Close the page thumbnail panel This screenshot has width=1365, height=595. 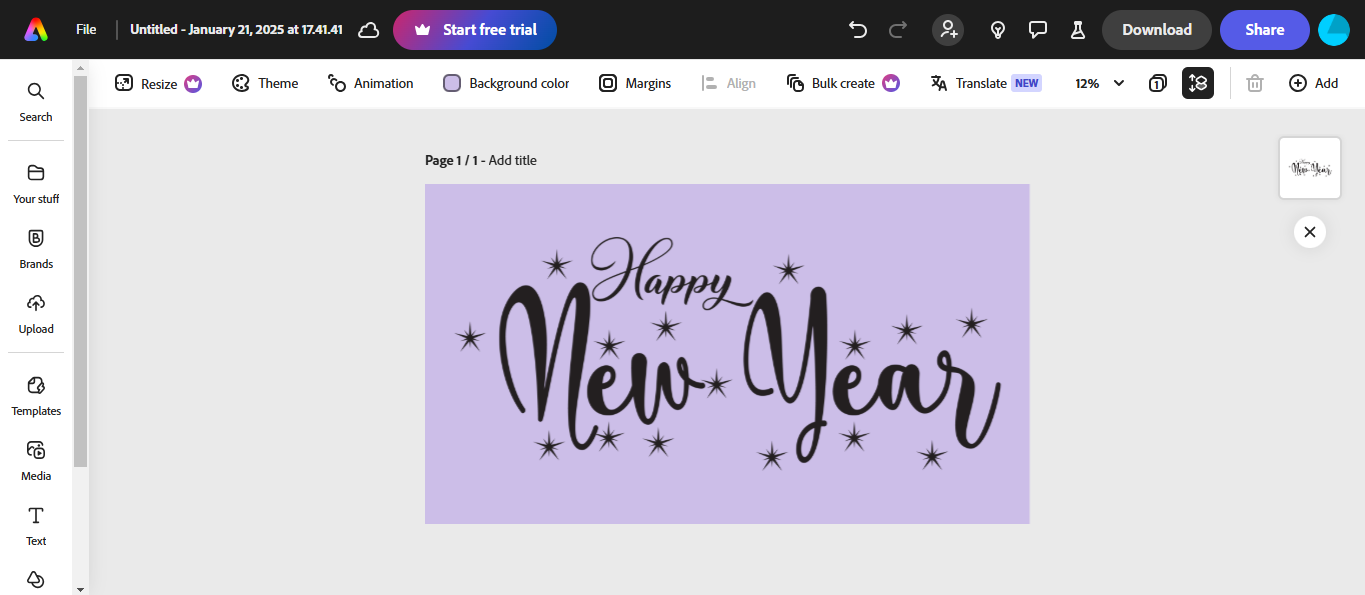1310,232
